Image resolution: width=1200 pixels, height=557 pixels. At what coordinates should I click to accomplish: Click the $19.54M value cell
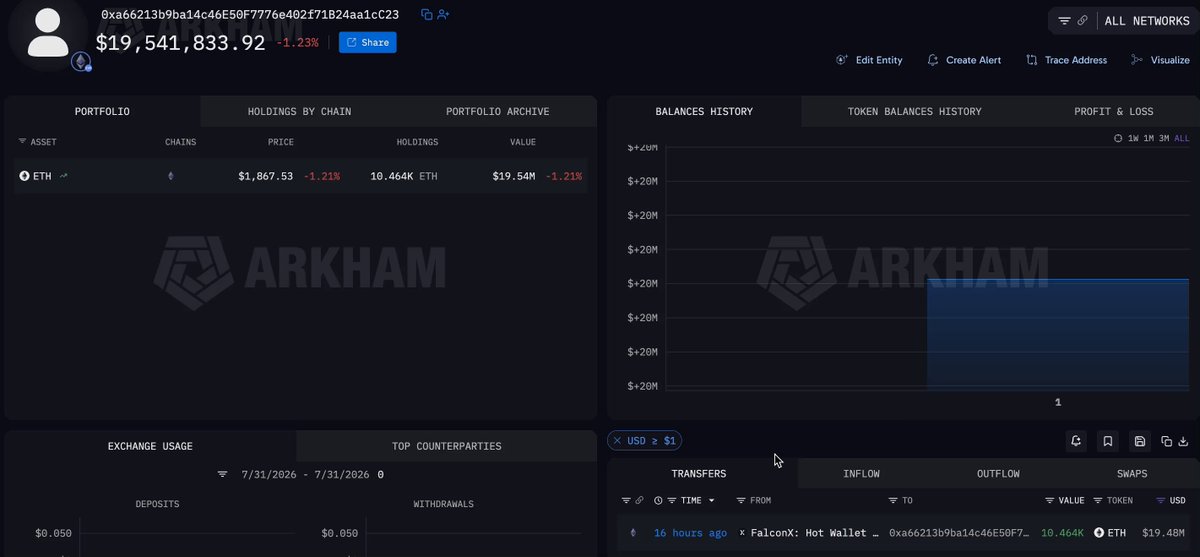(x=514, y=176)
